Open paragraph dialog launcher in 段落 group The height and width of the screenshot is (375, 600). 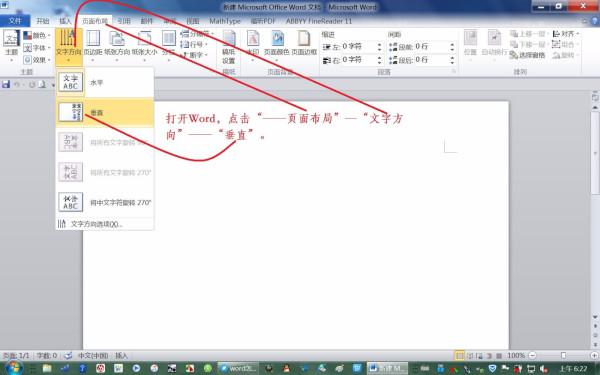[454, 71]
